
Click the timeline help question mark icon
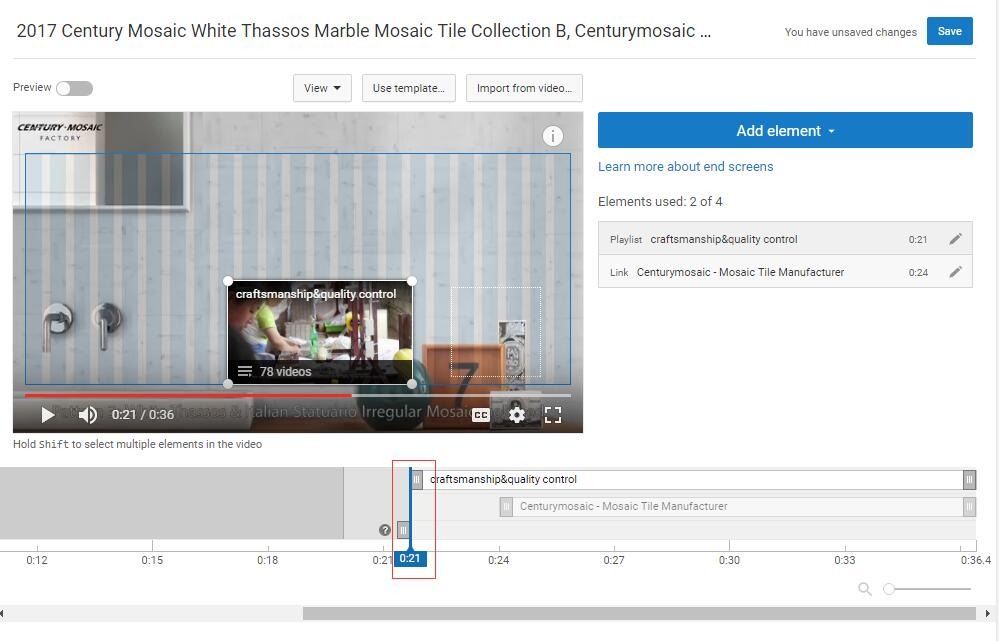[x=385, y=530]
